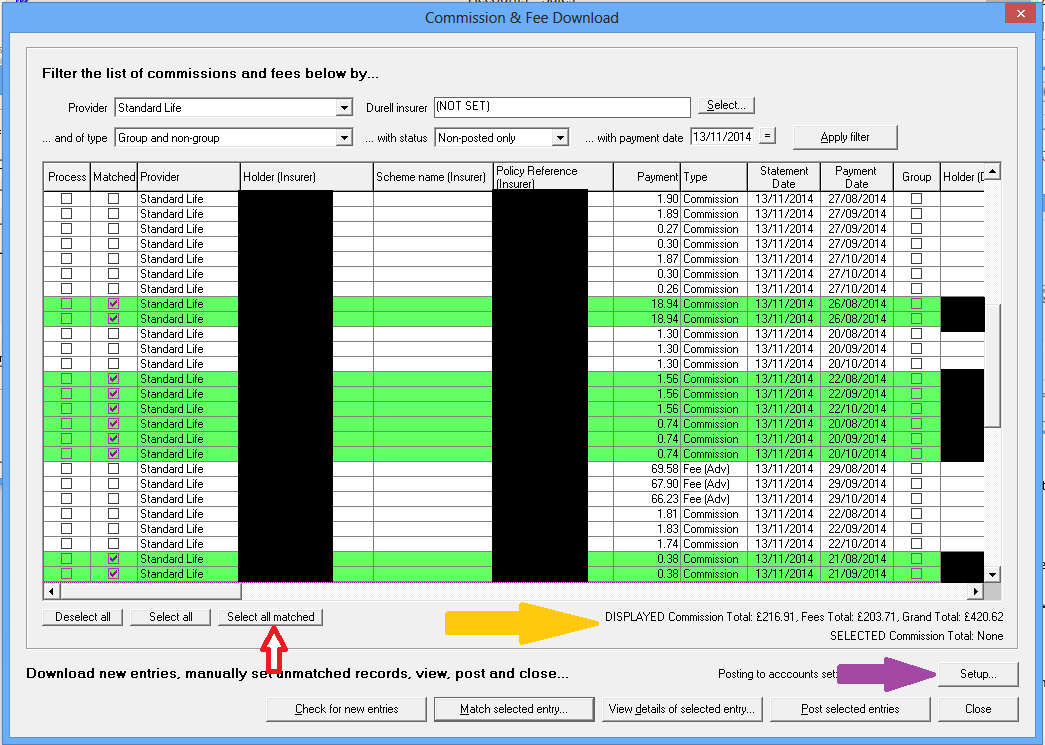Tick Matched checkbox for the 66.23 Fee (Adv) row

point(113,498)
